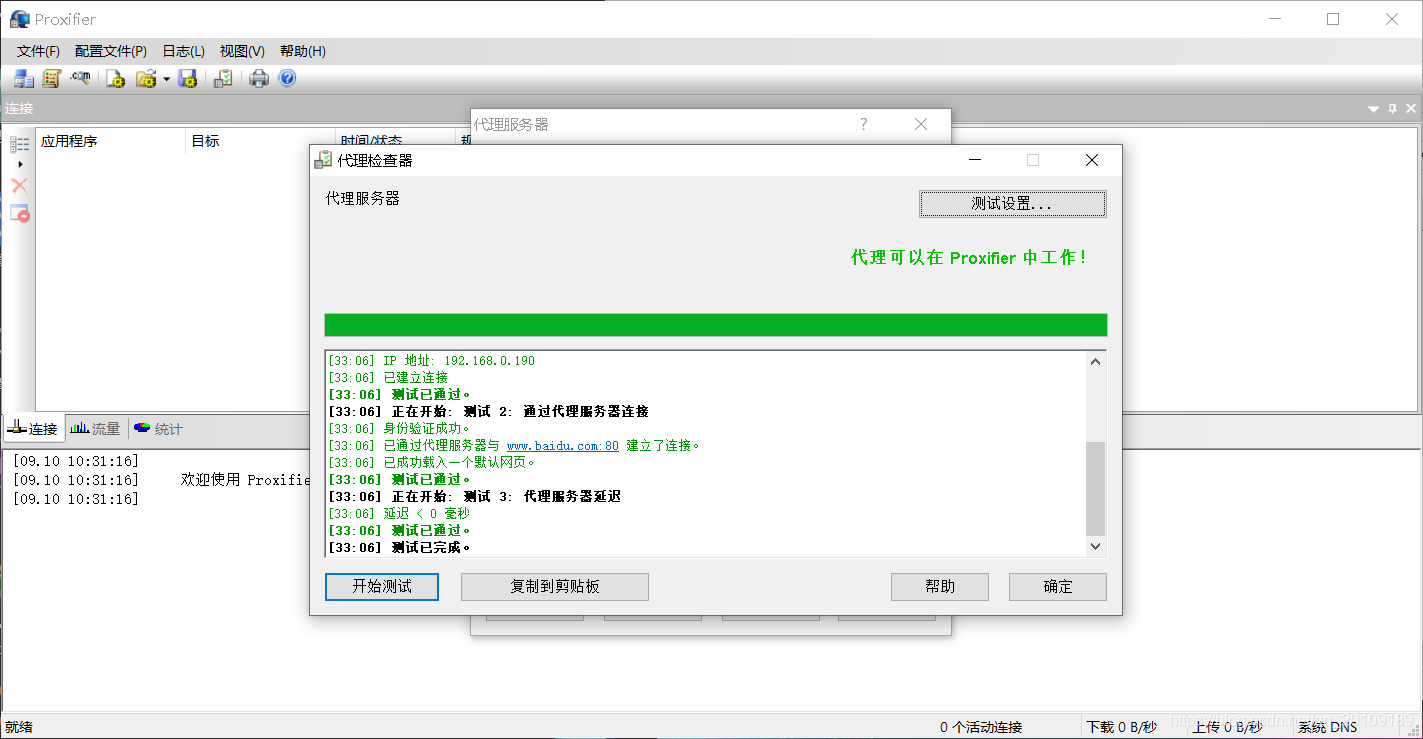
Task: Click 应用程序 column header
Action: tap(111, 141)
